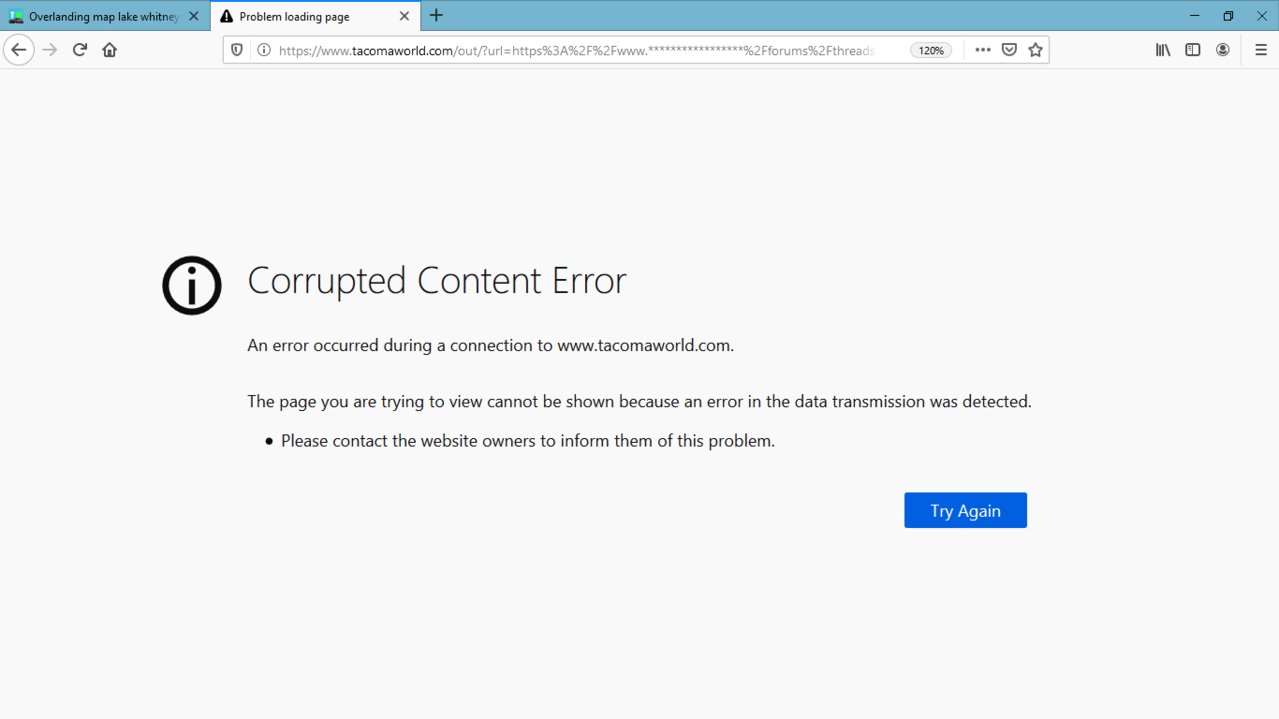The image size is (1279, 719).
Task: Open the Firefox hamburger menu
Action: tap(1261, 50)
